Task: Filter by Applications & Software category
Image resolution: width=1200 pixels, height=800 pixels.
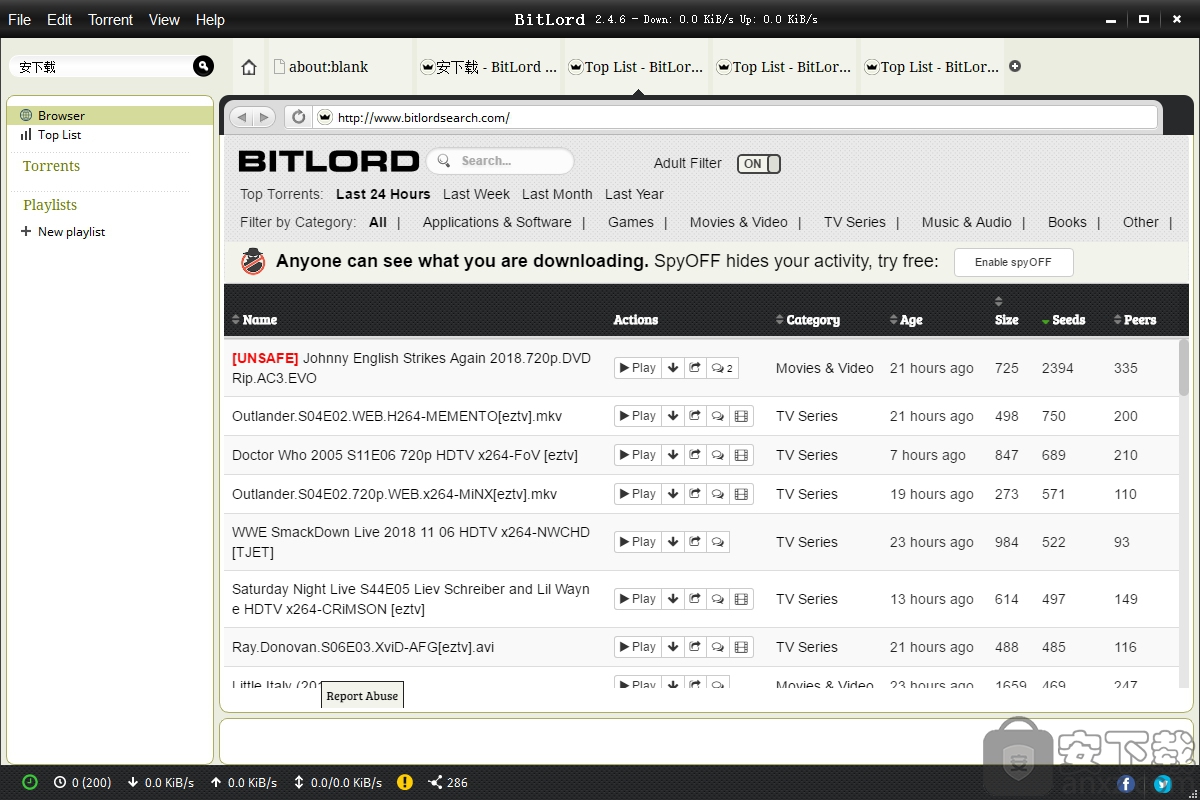Action: tap(497, 222)
